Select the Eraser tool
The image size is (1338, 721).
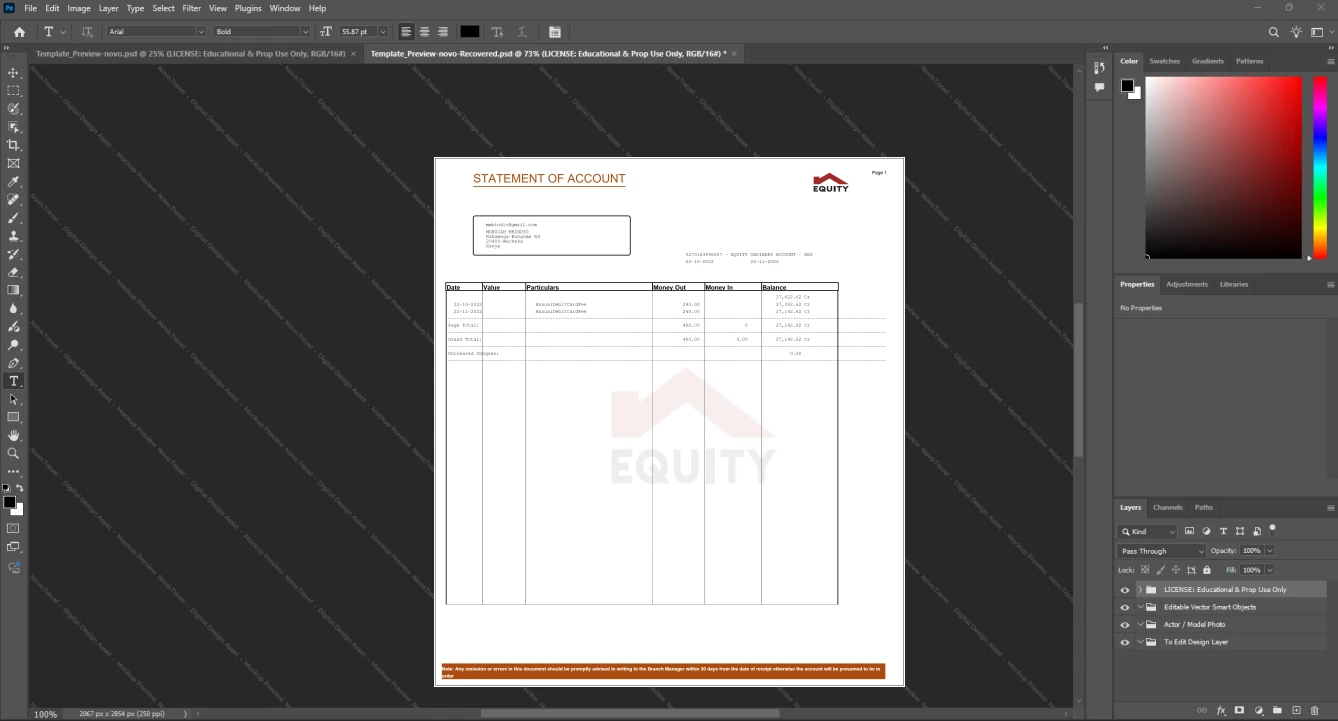[13, 272]
